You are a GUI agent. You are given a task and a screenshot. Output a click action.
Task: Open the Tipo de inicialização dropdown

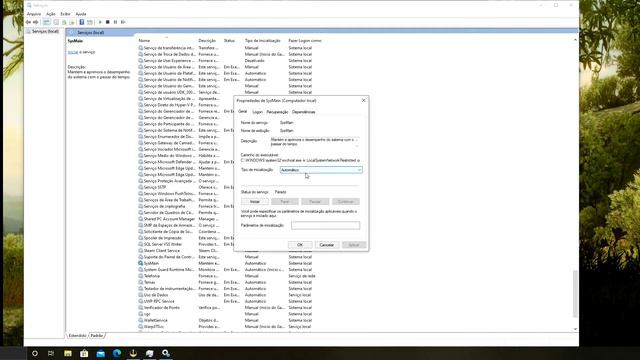click(x=321, y=170)
